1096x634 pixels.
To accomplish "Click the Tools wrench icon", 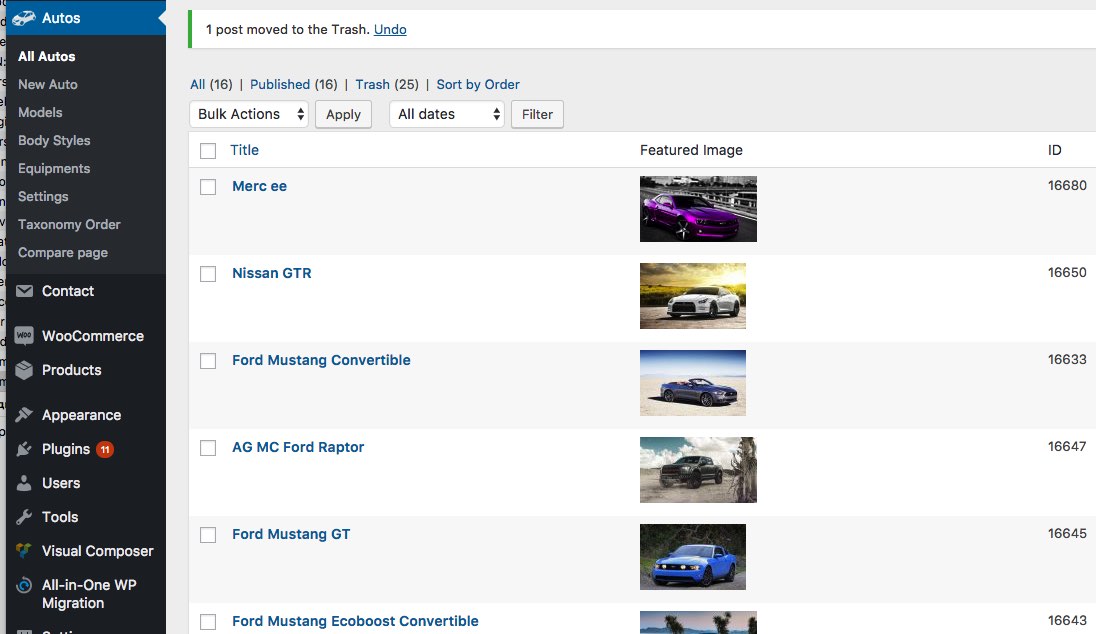I will click(24, 517).
